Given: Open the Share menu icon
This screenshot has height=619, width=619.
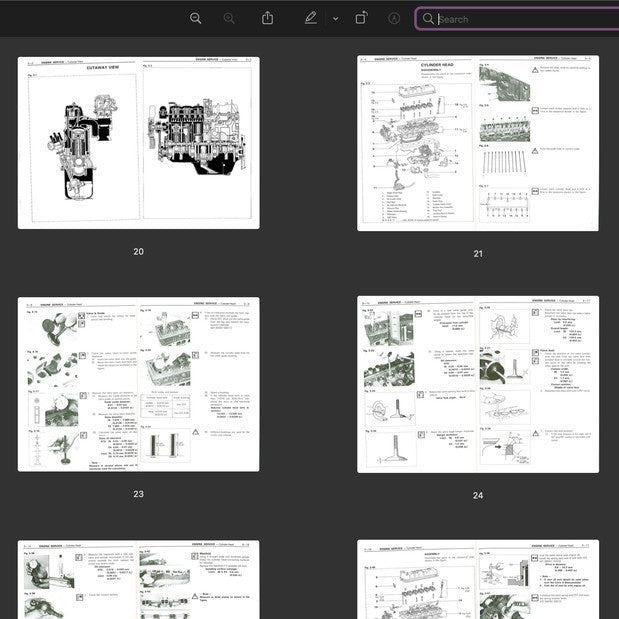Looking at the screenshot, I should click(268, 18).
